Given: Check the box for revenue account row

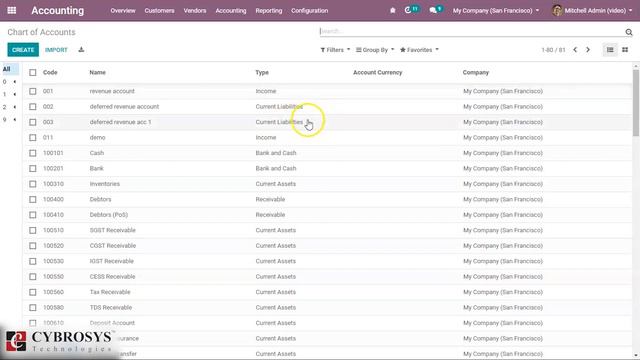Looking at the screenshot, I should pyautogui.click(x=33, y=91).
